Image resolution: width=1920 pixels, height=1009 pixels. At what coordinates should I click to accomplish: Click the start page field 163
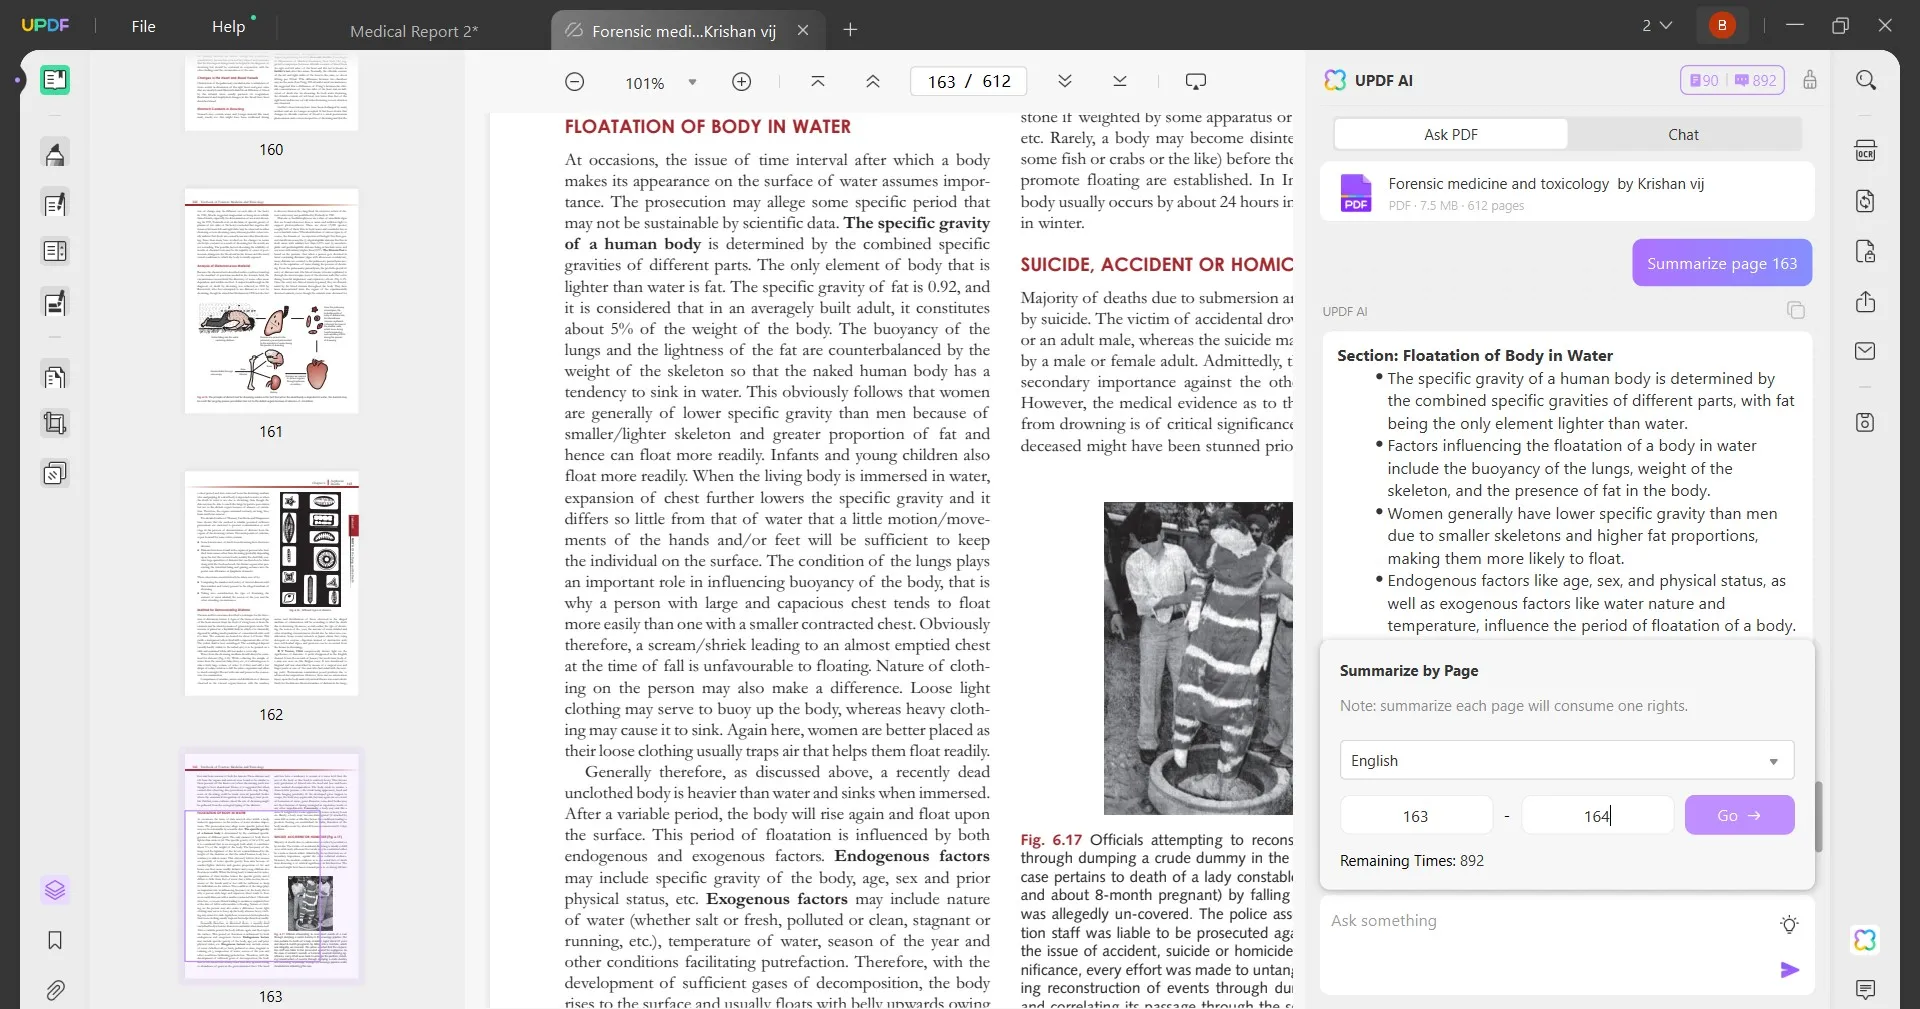[x=1416, y=816]
